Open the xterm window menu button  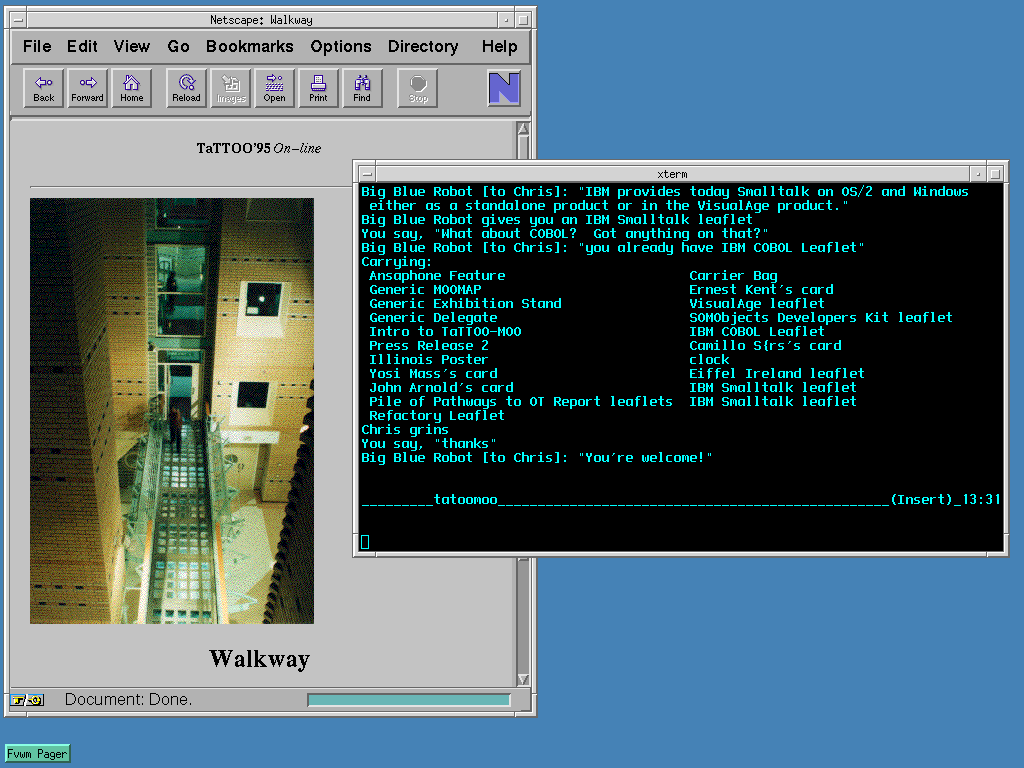point(368,174)
